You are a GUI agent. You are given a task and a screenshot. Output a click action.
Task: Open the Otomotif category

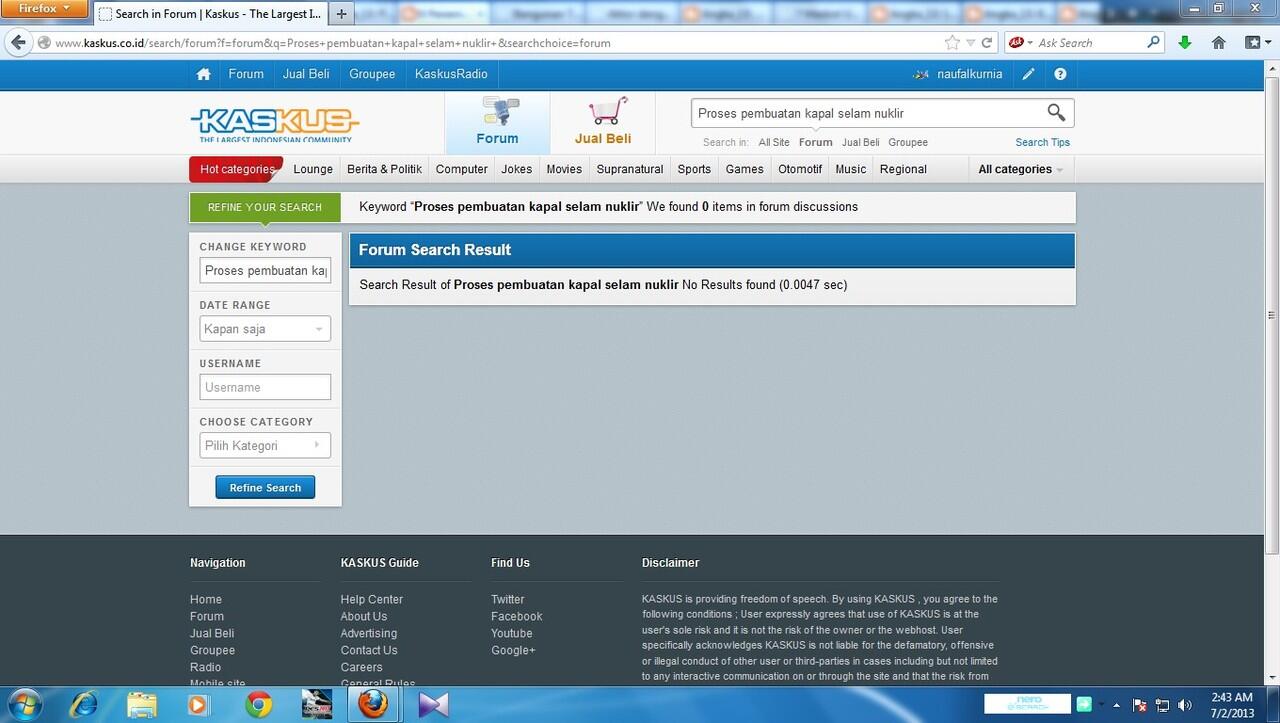click(x=800, y=169)
